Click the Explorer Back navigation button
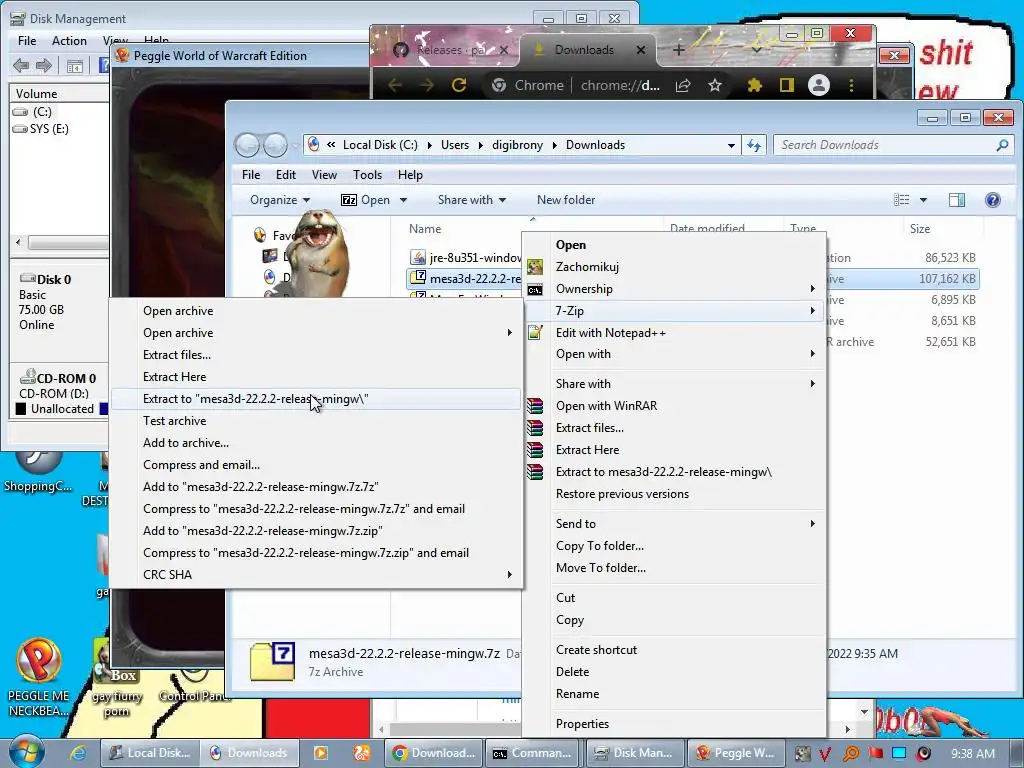The width and height of the screenshot is (1024, 768). 248,145
